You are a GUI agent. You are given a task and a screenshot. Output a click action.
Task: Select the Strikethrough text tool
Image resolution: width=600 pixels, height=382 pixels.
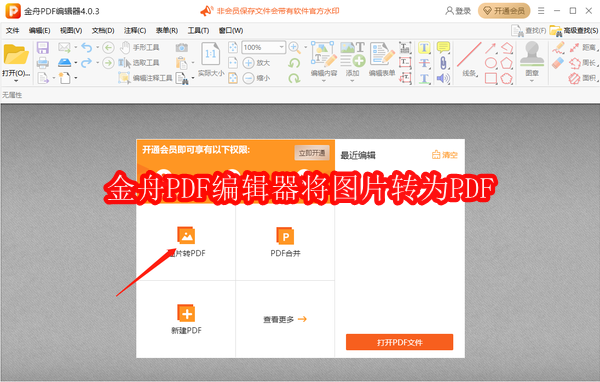(424, 63)
